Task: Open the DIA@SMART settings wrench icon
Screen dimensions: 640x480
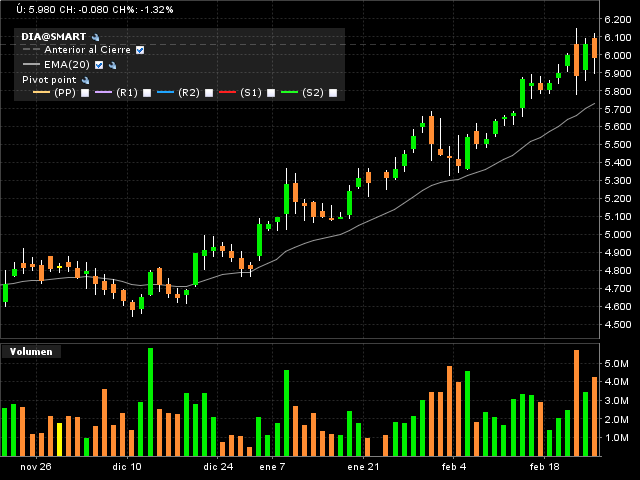Action: click(x=96, y=37)
